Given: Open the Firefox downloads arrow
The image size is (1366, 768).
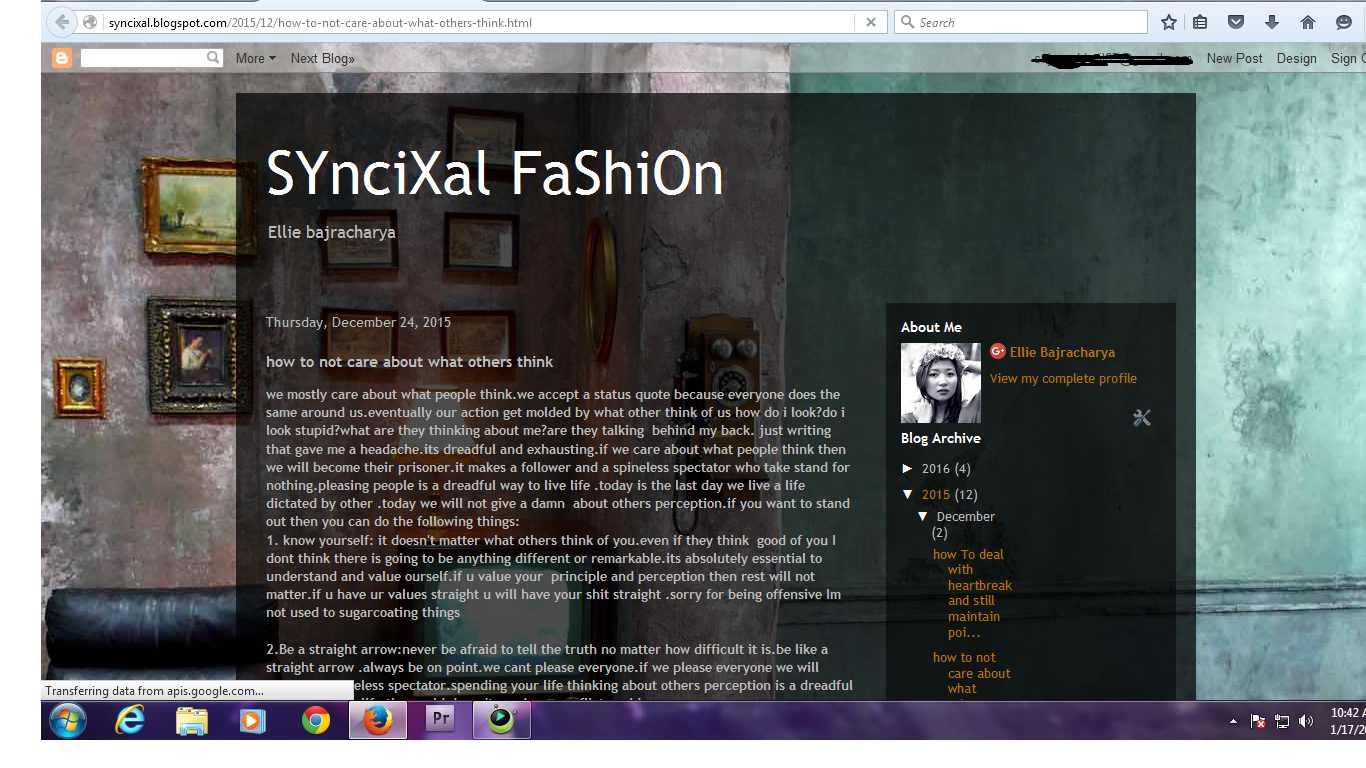Looking at the screenshot, I should [1272, 22].
